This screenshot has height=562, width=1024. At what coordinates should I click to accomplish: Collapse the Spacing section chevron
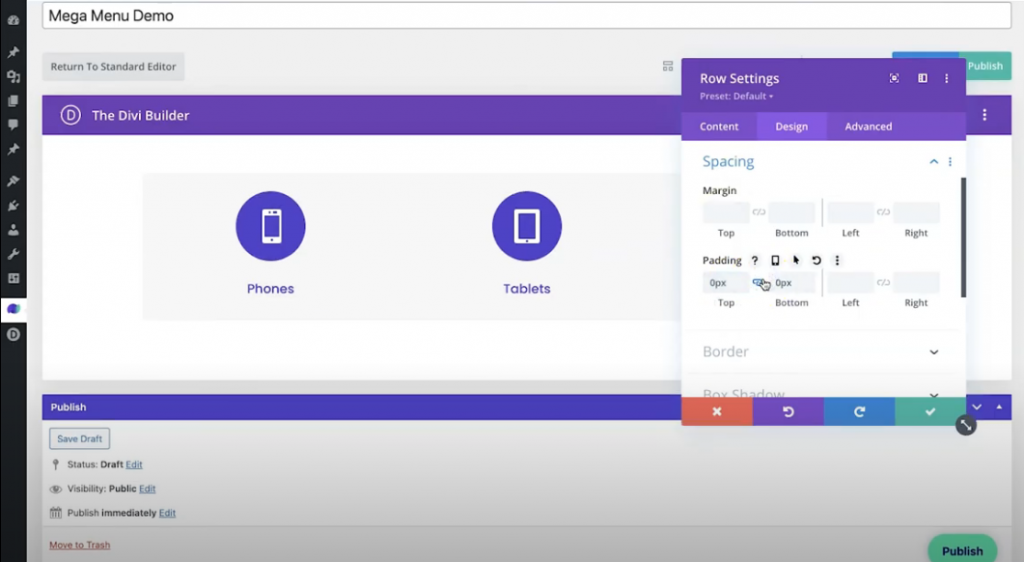point(934,161)
